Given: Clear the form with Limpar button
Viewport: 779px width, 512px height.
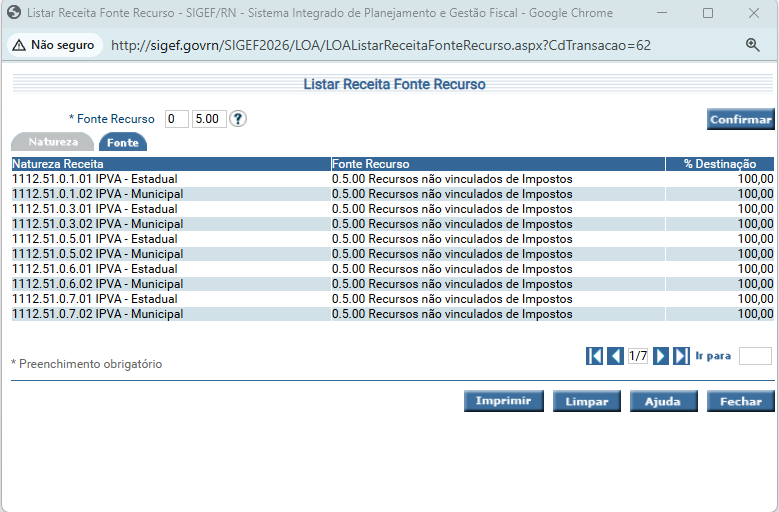Looking at the screenshot, I should click(x=586, y=401).
